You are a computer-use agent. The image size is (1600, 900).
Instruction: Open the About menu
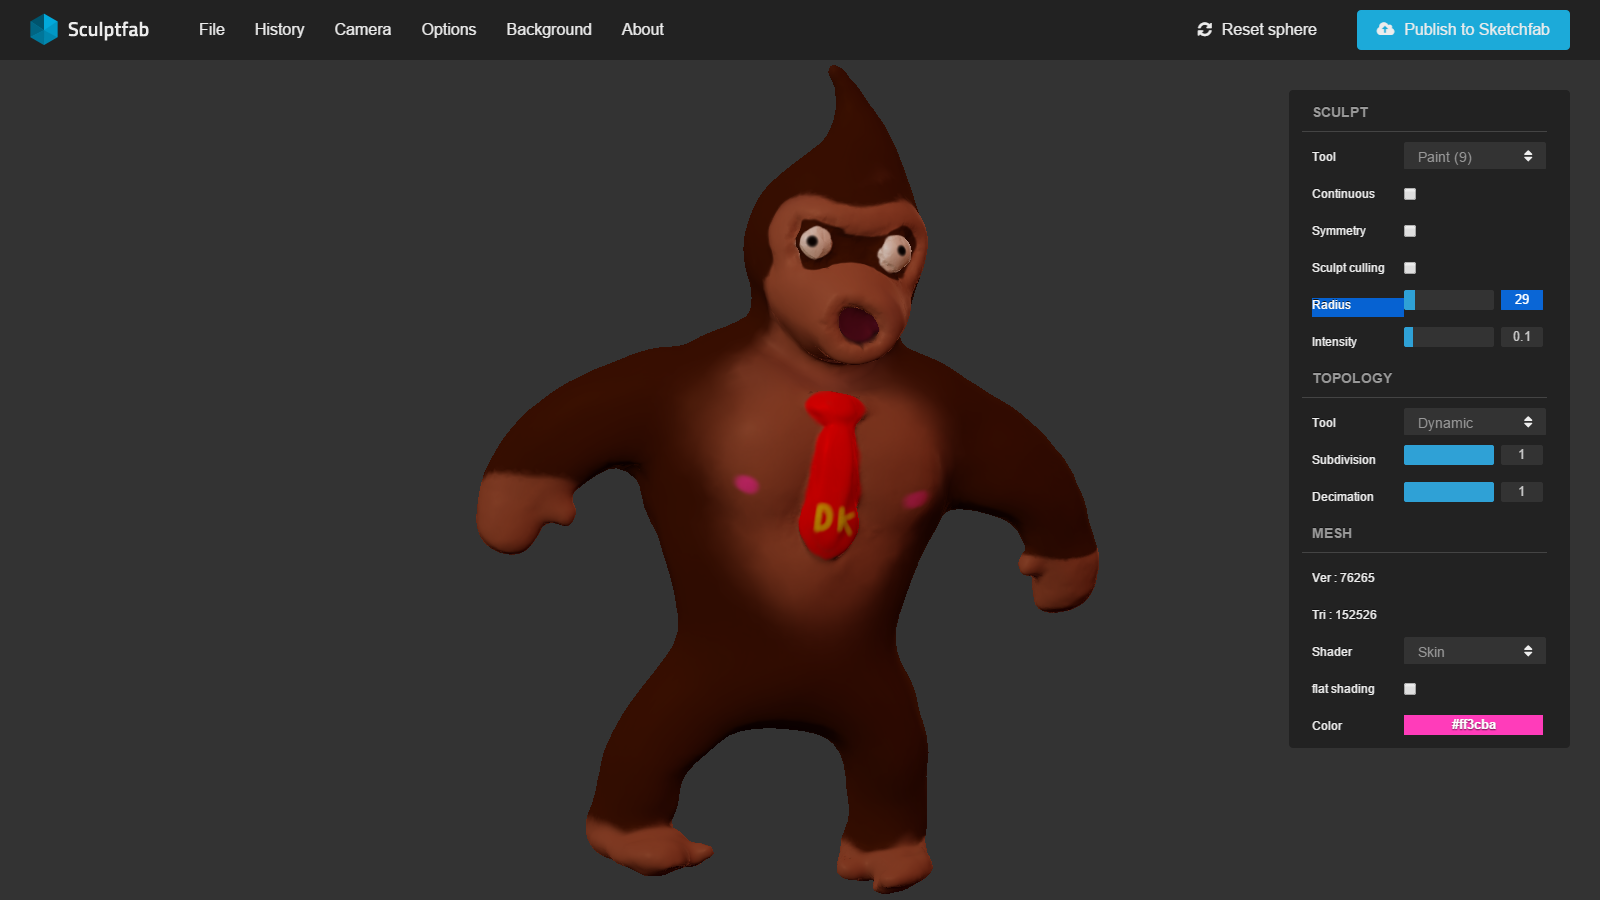coord(643,30)
